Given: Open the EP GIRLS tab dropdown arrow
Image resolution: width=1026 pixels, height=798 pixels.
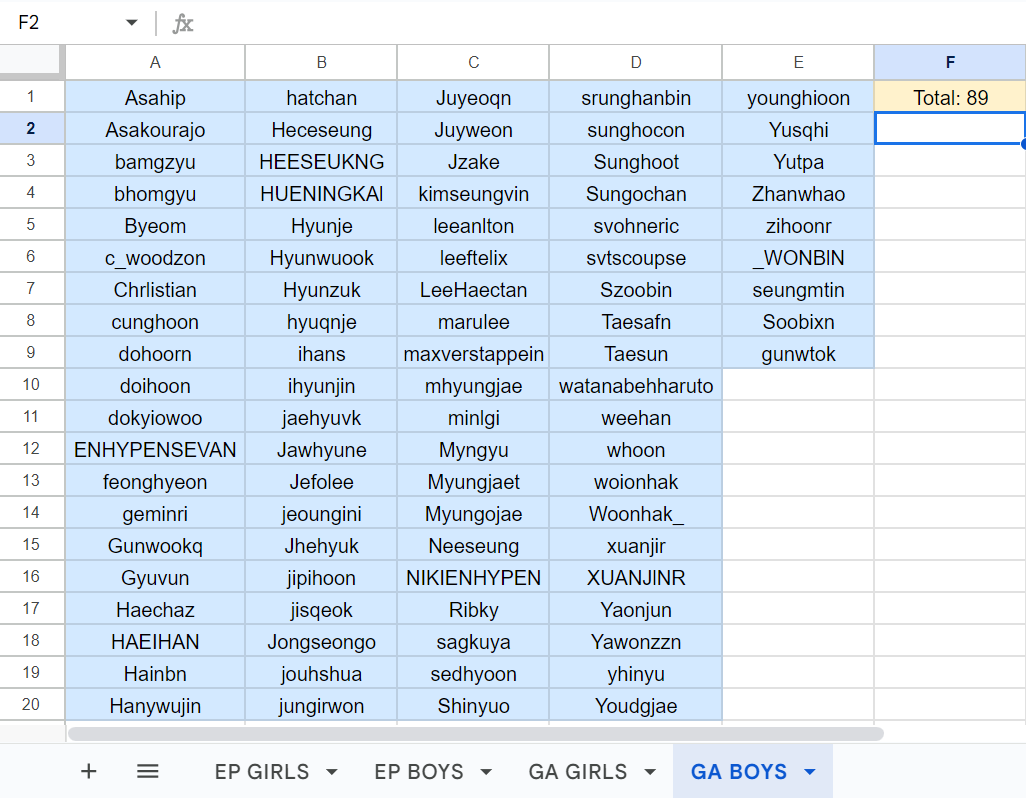Looking at the screenshot, I should [332, 772].
